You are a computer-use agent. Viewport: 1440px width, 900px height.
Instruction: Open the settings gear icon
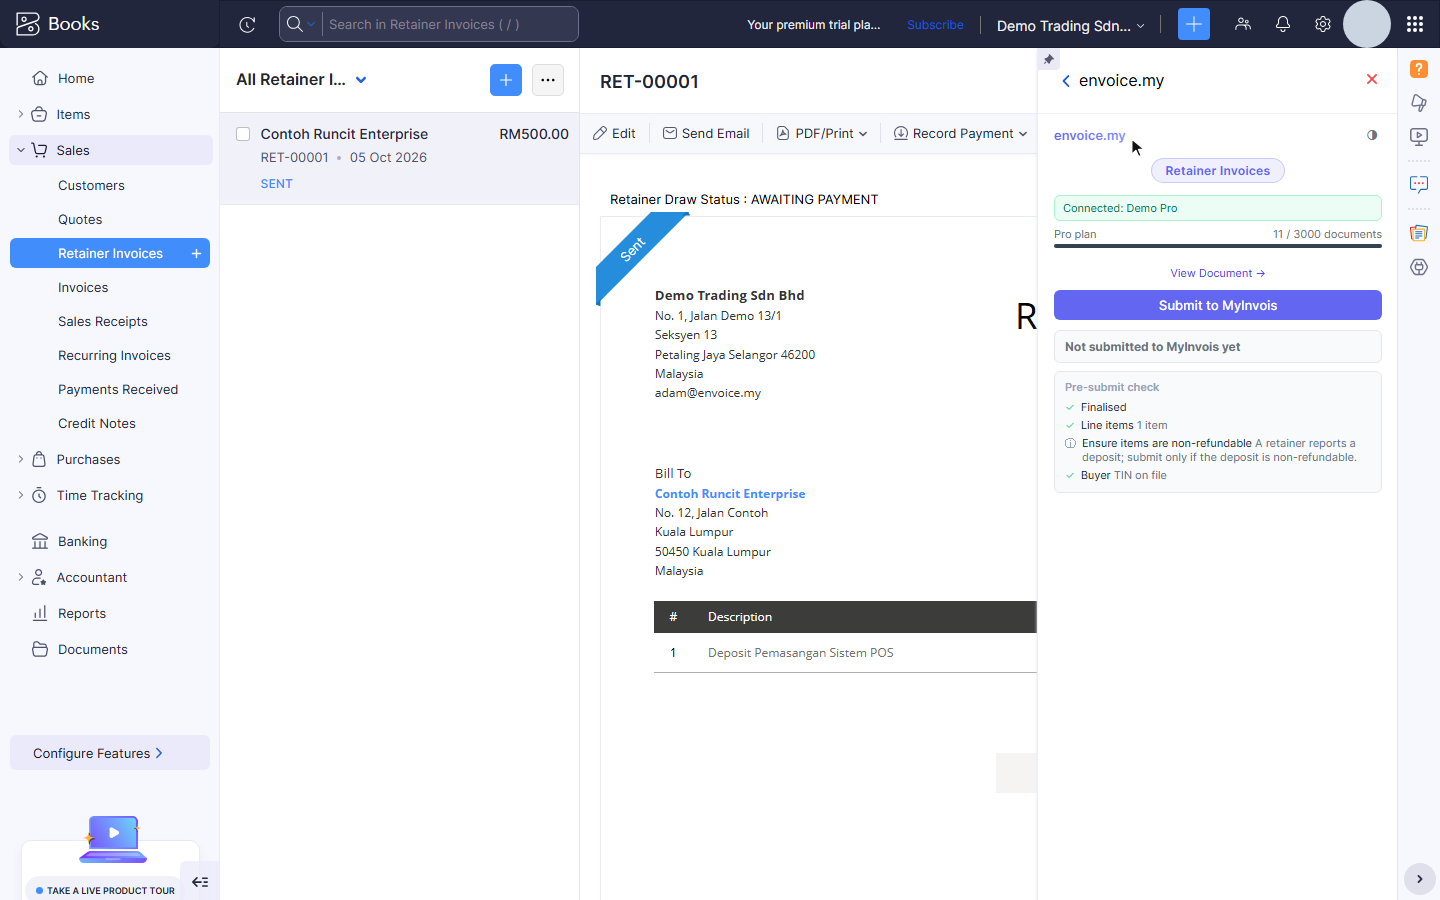click(x=1323, y=24)
